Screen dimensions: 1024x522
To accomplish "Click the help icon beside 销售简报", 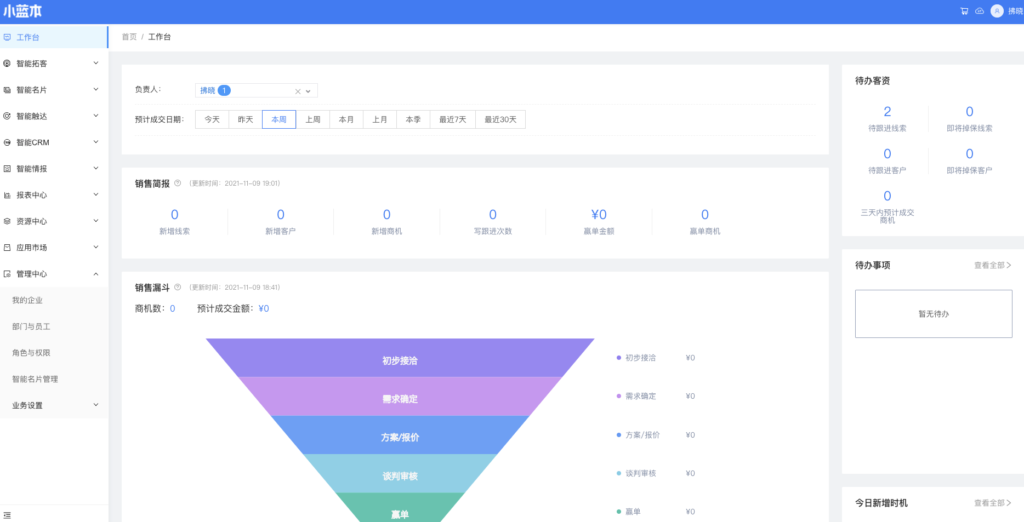I will pyautogui.click(x=177, y=183).
